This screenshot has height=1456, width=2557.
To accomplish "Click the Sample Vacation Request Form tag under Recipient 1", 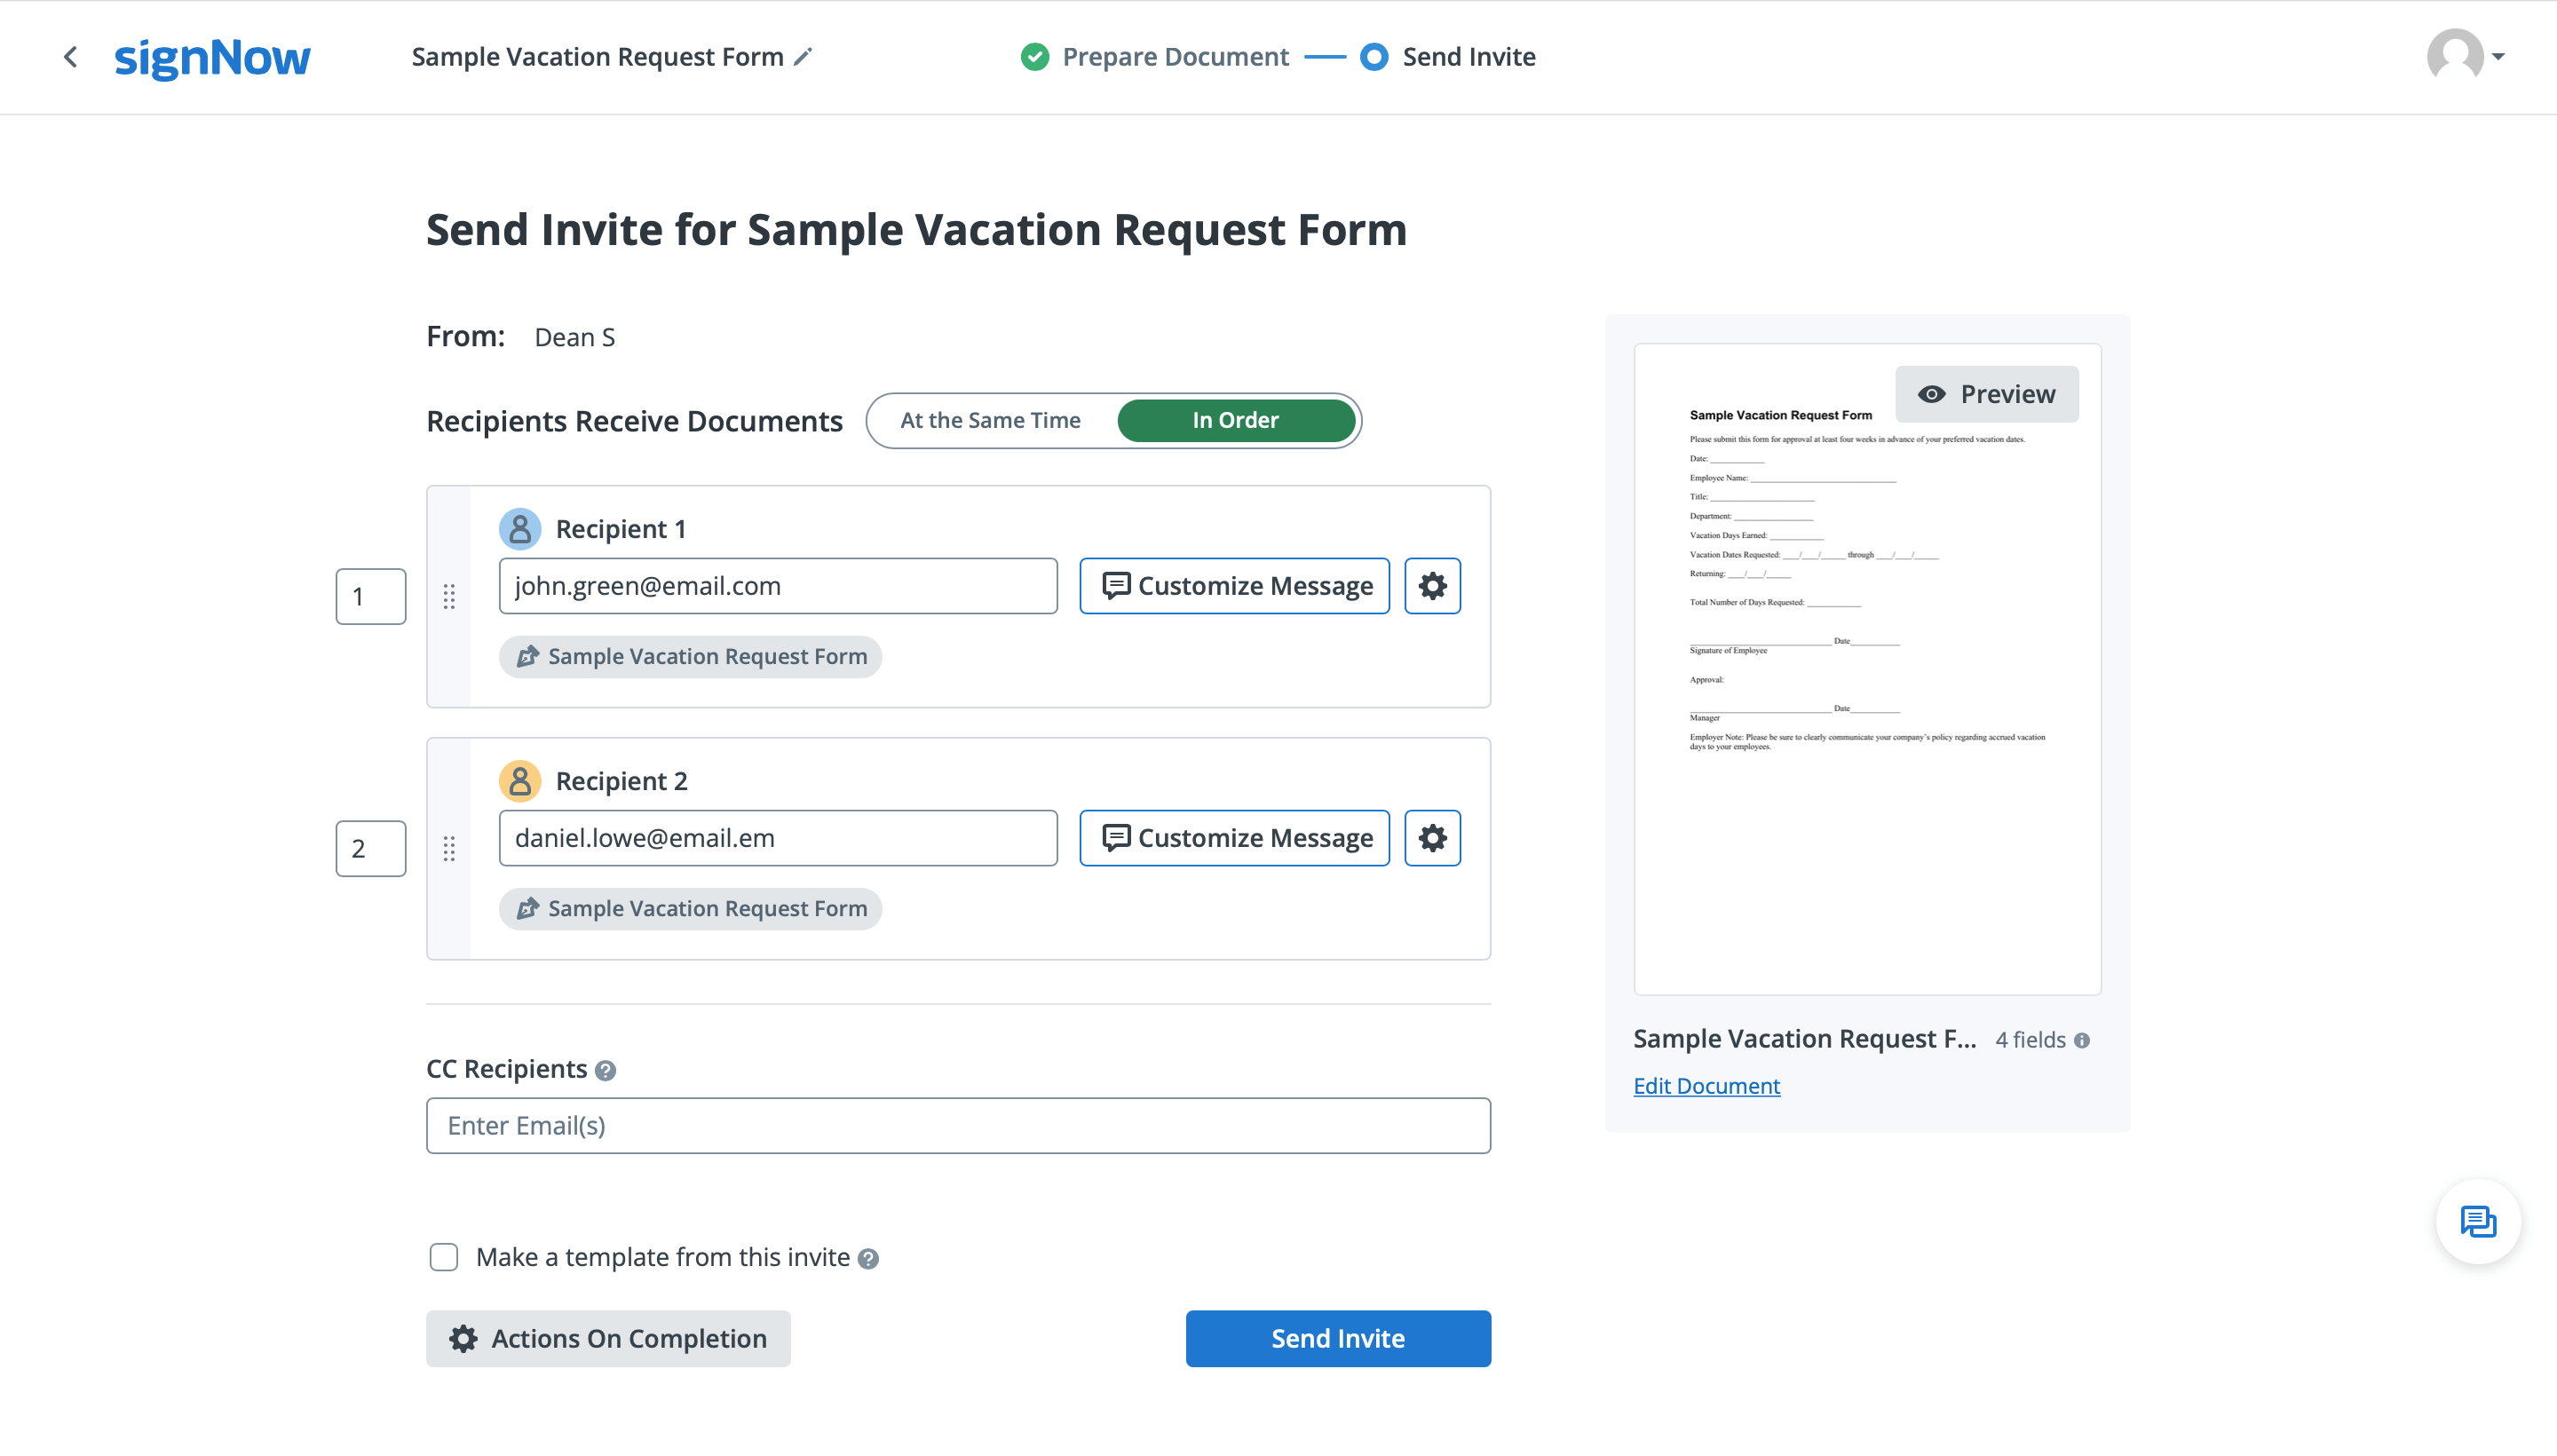I will click(689, 656).
